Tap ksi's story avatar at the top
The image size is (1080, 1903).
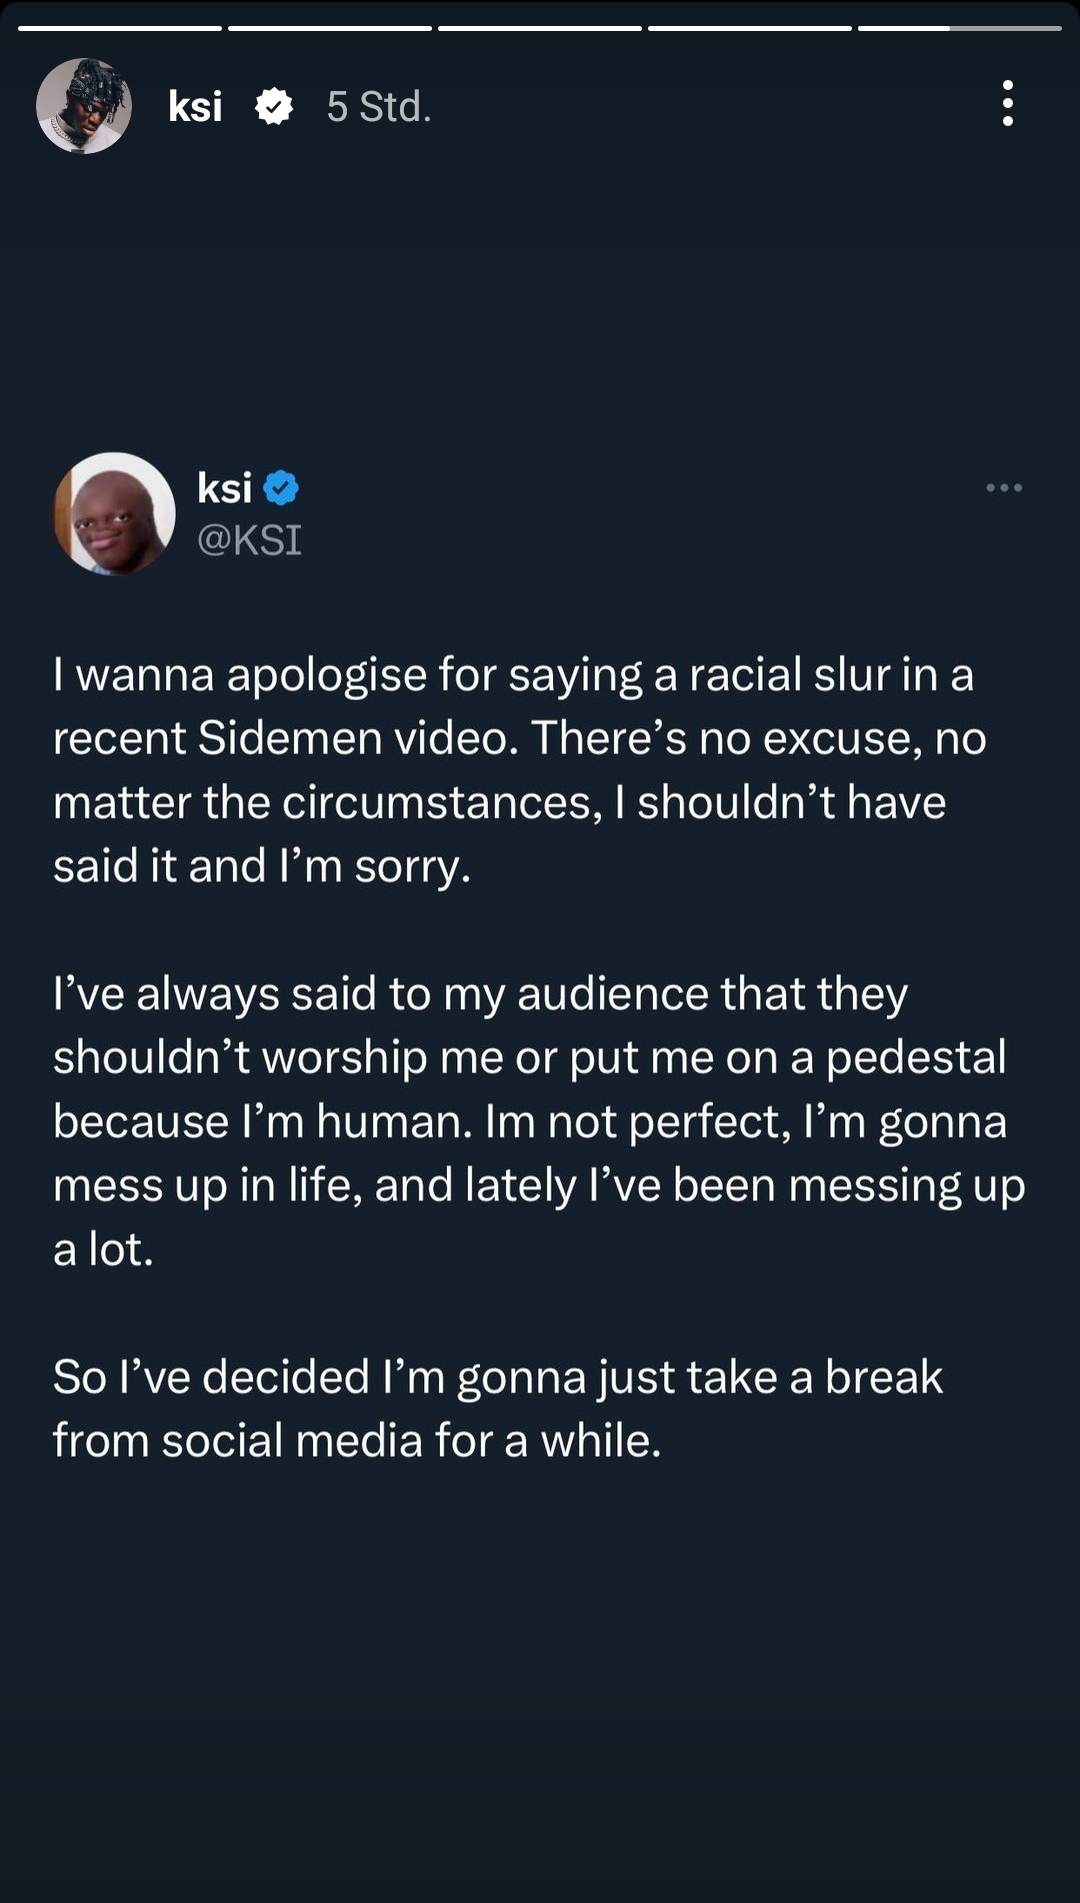click(x=84, y=106)
